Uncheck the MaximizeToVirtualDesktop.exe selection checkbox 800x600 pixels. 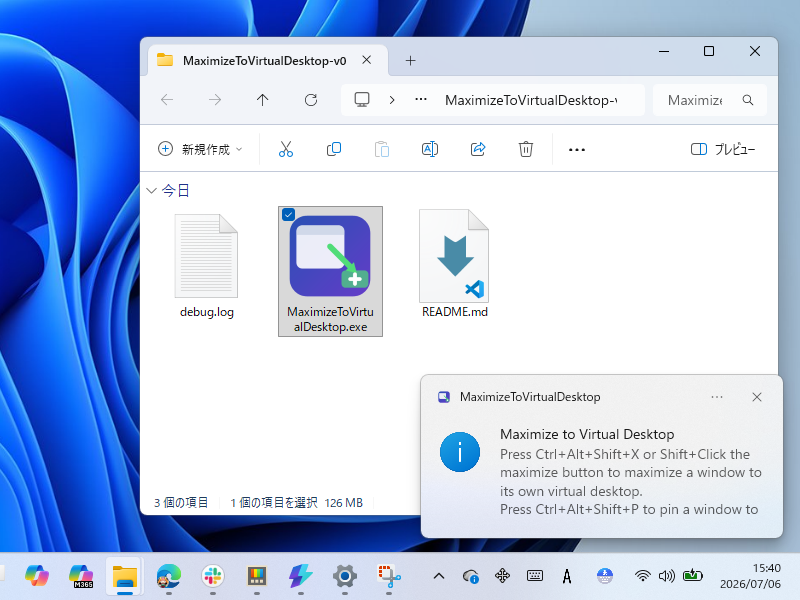(288, 215)
